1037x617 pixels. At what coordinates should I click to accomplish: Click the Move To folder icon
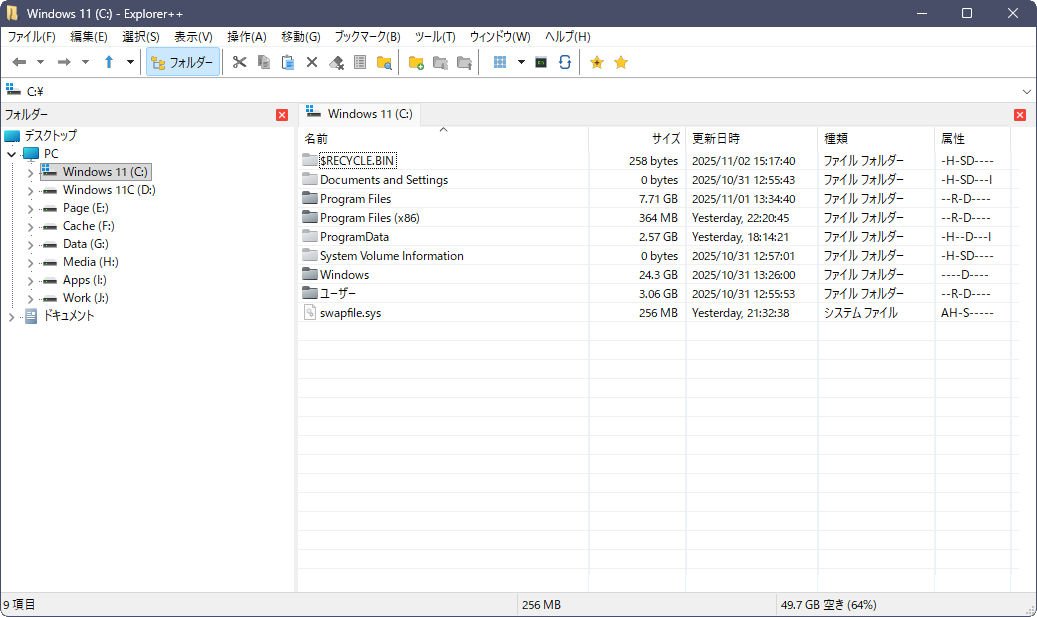coord(464,62)
